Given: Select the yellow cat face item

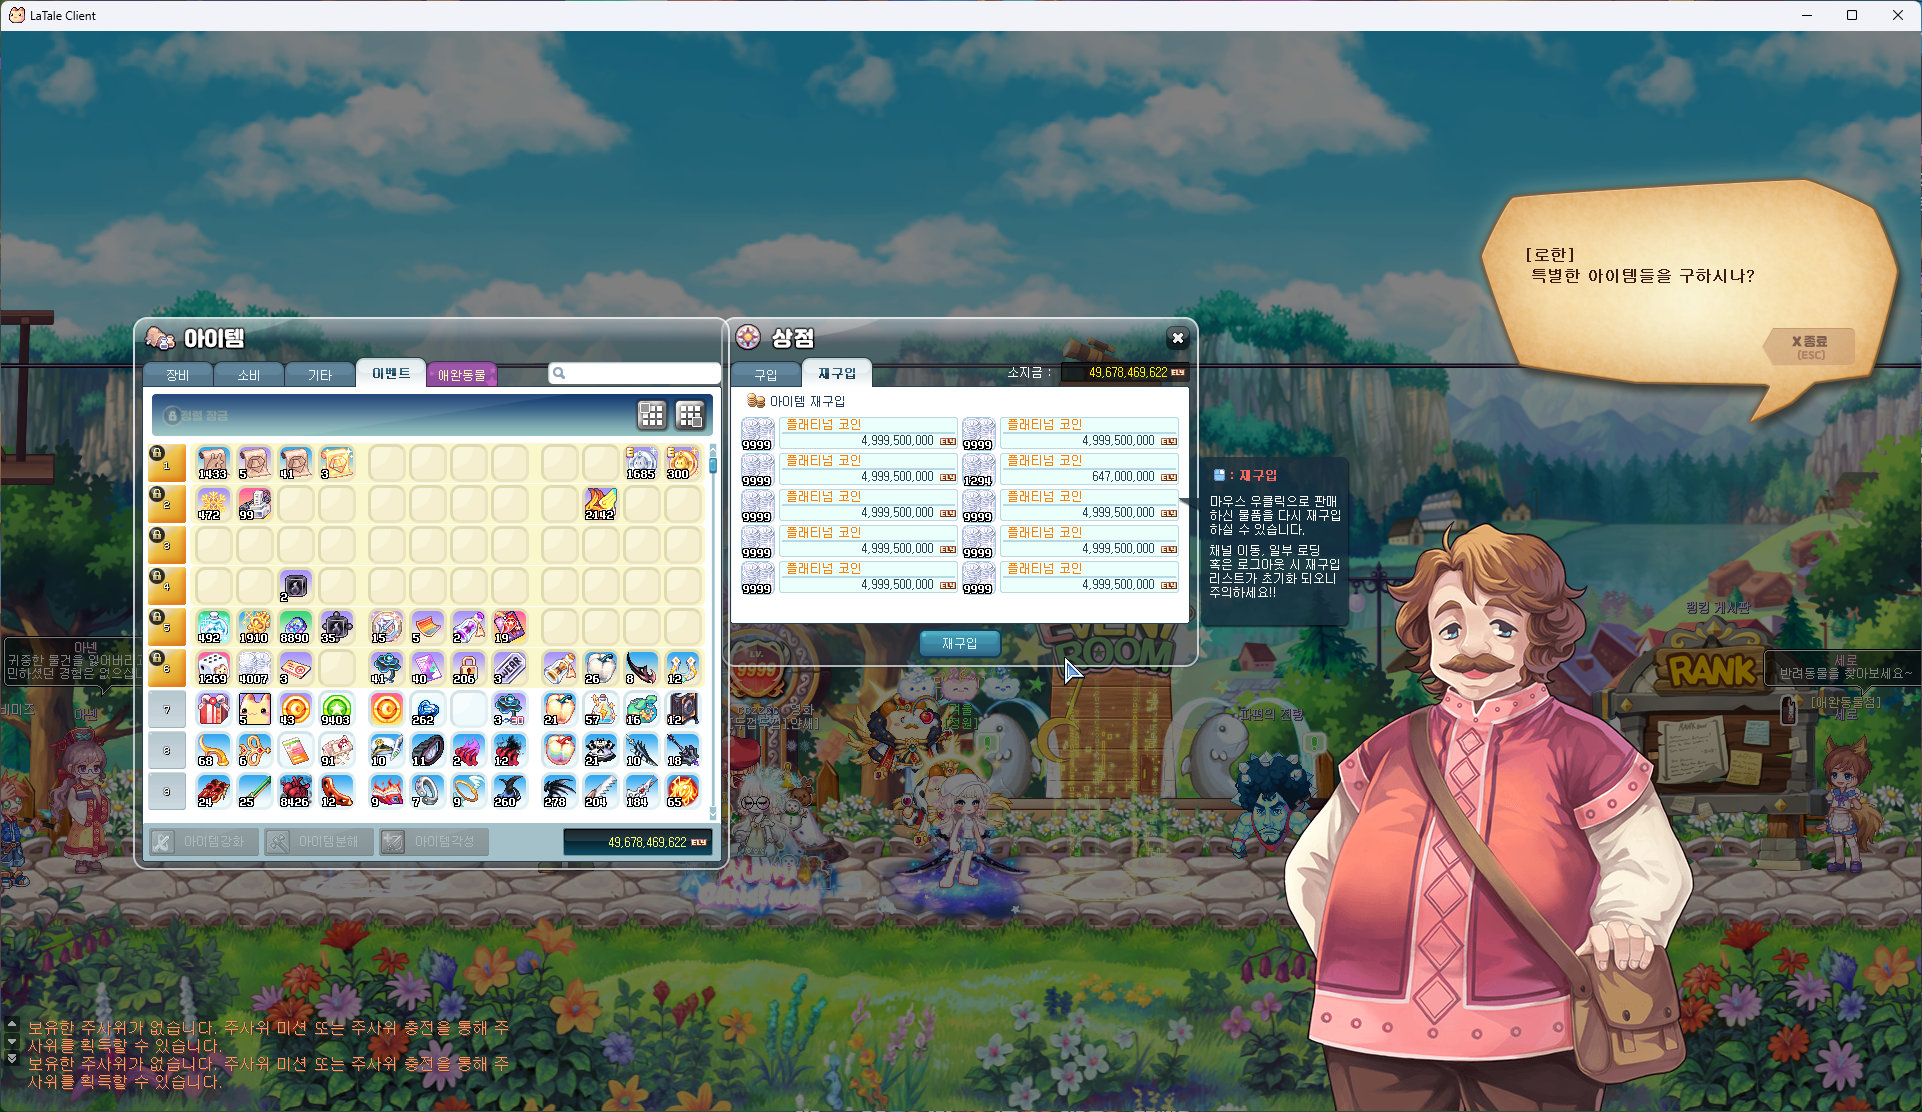Looking at the screenshot, I should (254, 709).
